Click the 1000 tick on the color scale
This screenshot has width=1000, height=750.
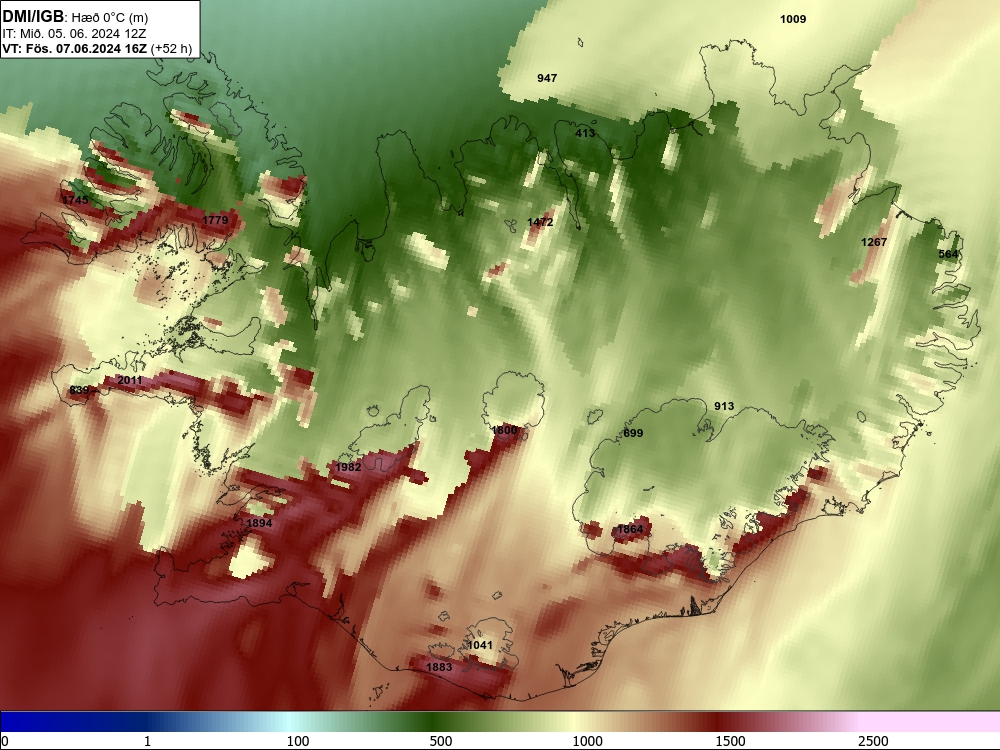point(587,741)
